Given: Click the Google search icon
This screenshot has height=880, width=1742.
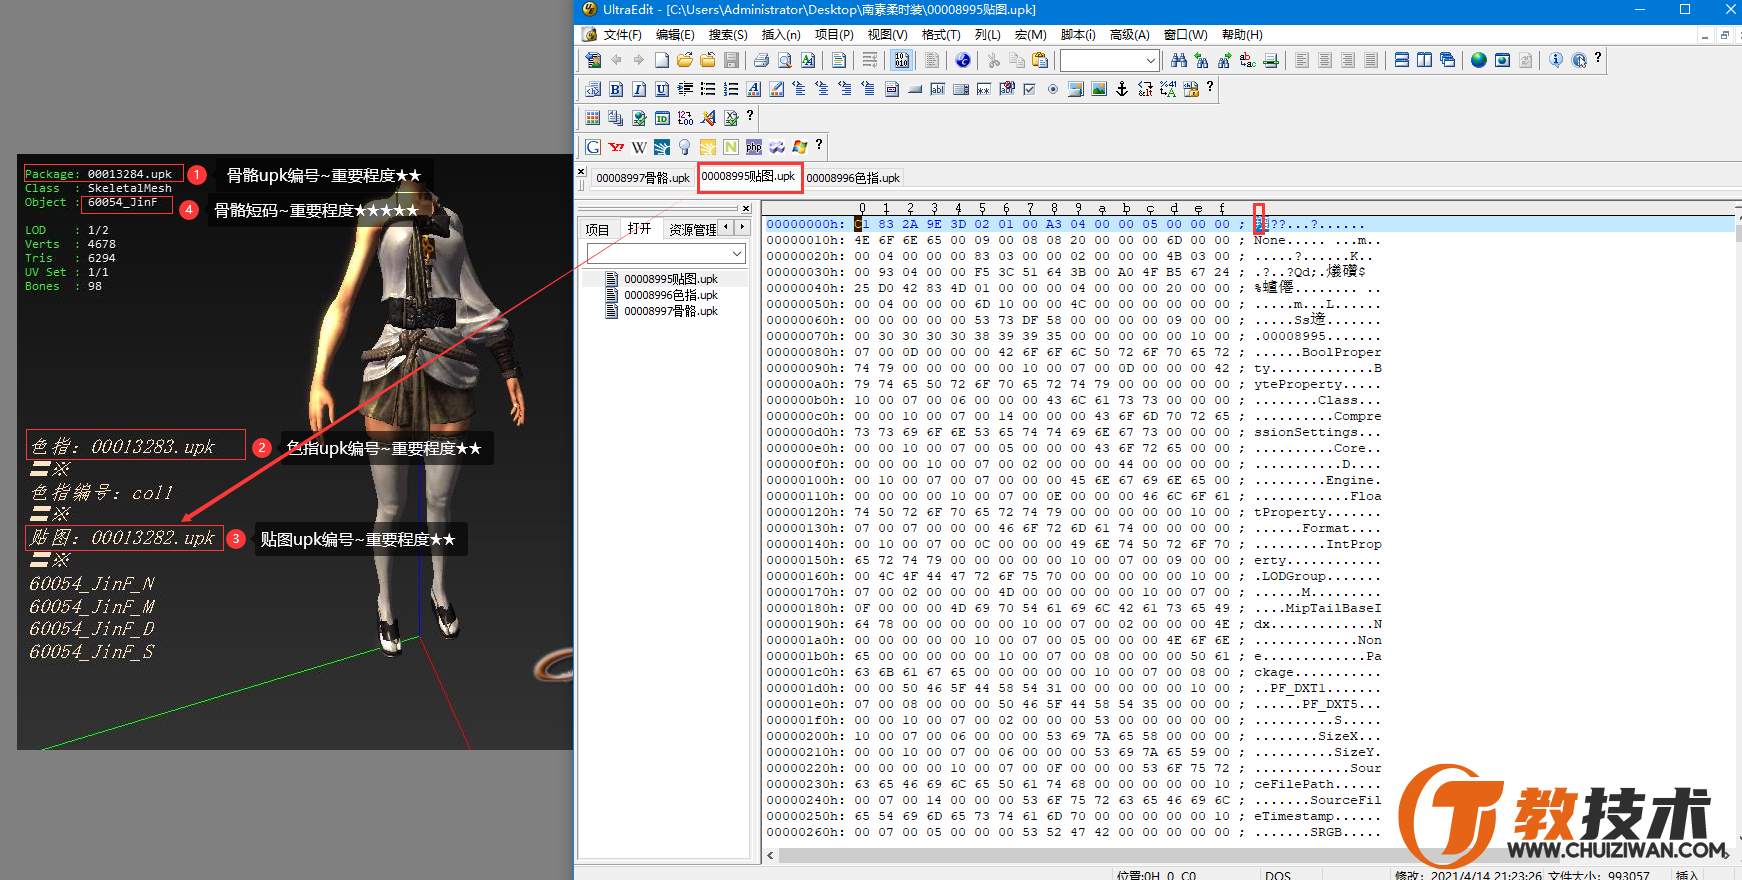Looking at the screenshot, I should 593,148.
